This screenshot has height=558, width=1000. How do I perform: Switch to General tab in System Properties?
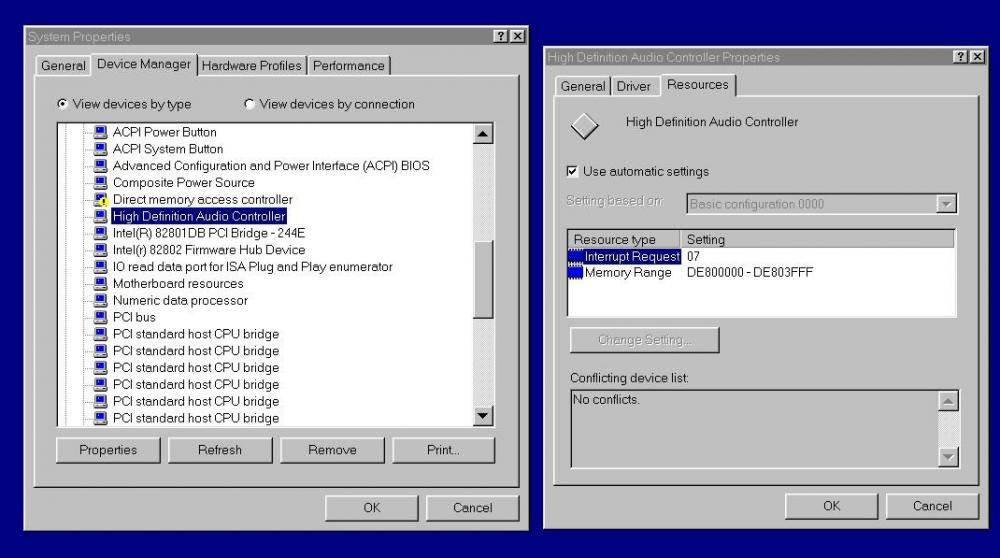(63, 66)
